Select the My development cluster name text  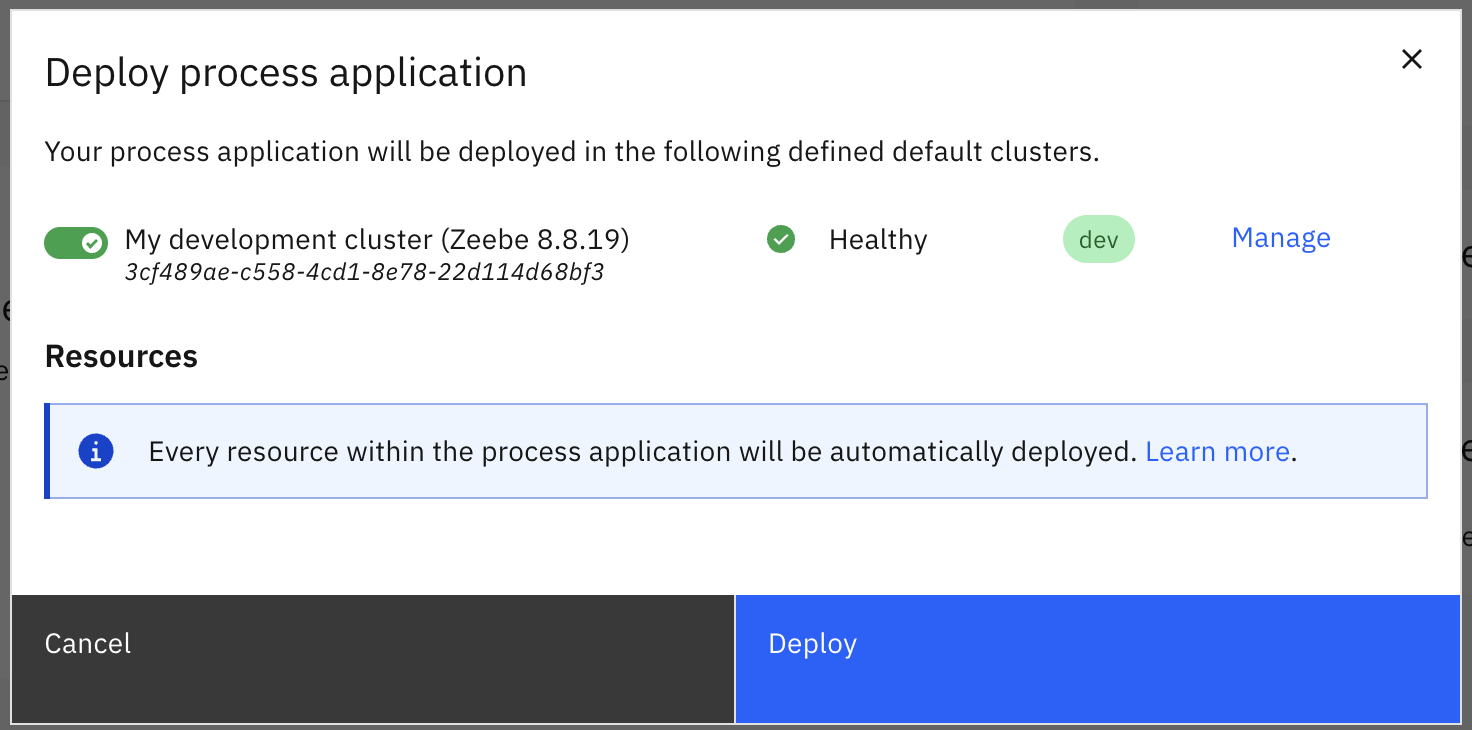278,240
